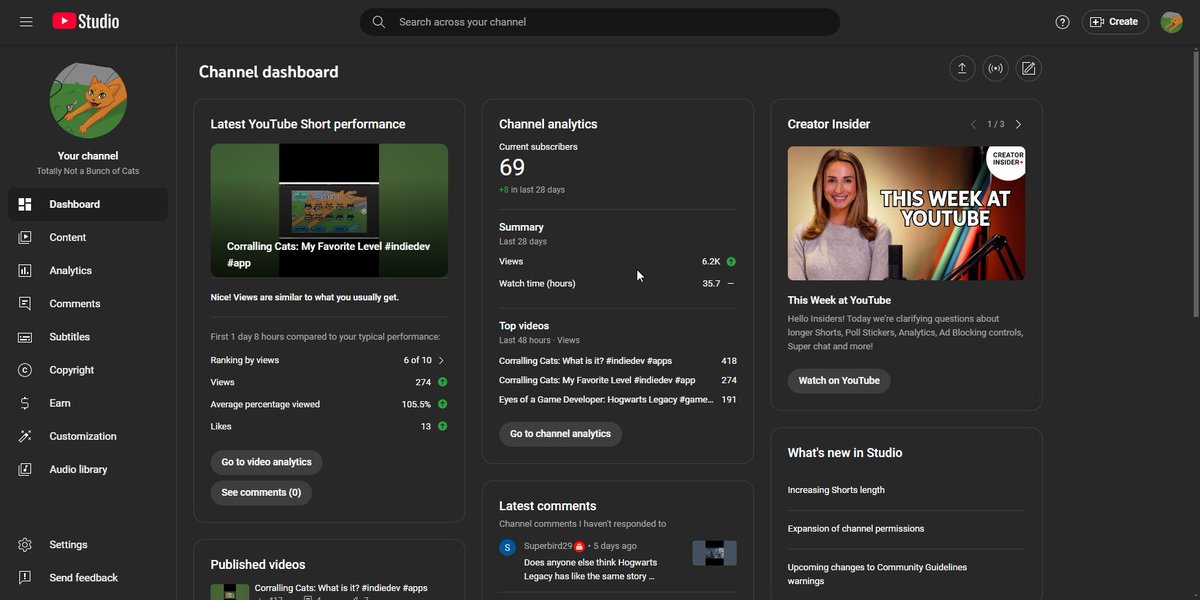
Task: Click the Content sidebar icon
Action: pyautogui.click(x=26, y=237)
